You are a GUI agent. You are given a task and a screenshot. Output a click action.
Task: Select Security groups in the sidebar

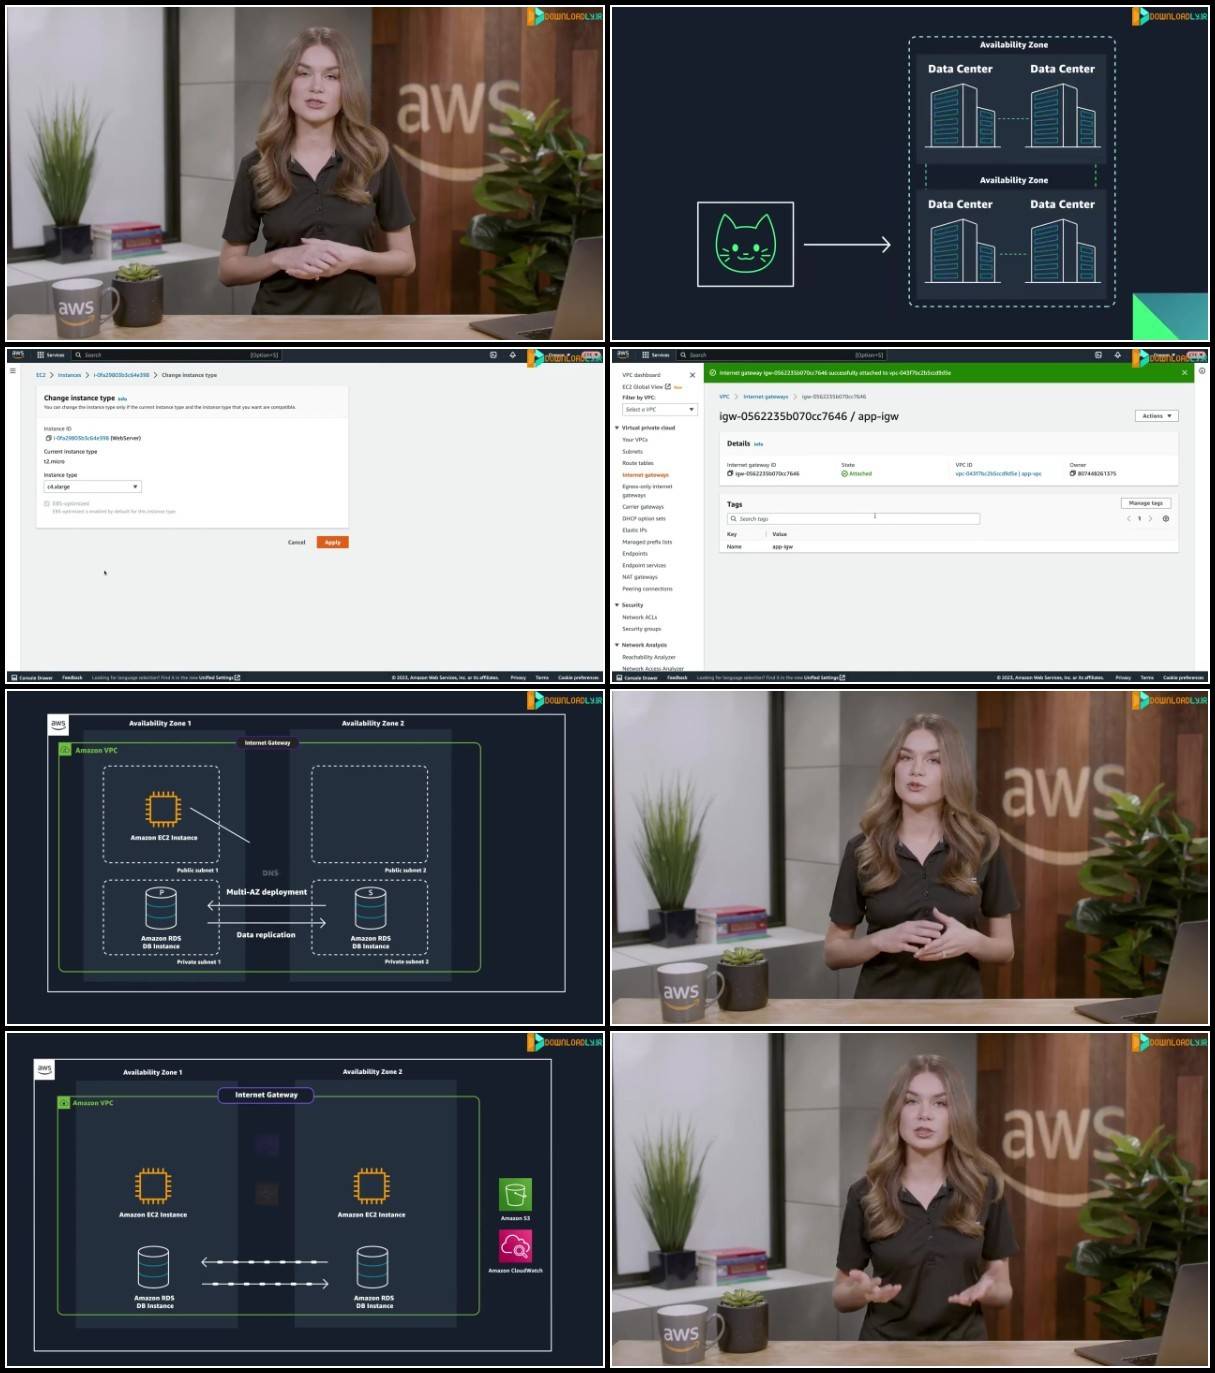tap(642, 629)
